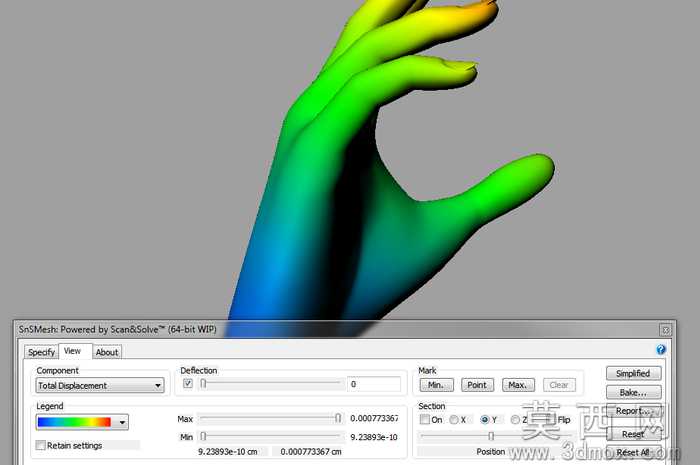Turn on the Section On checkbox
This screenshot has height=465, width=700.
click(x=425, y=419)
